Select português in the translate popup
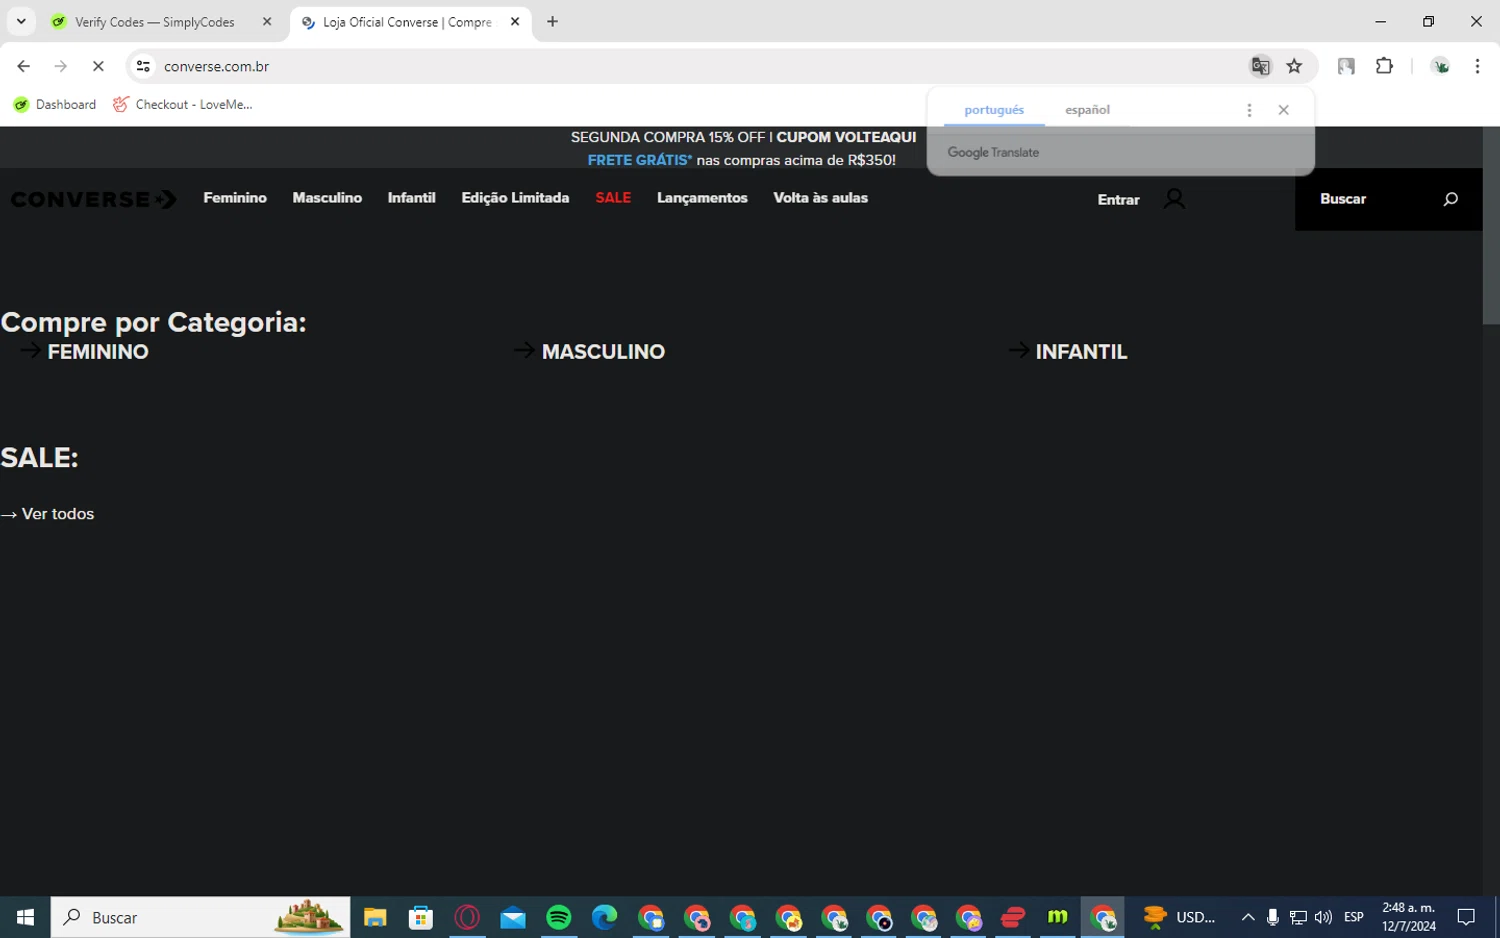This screenshot has height=938, width=1500. (994, 110)
